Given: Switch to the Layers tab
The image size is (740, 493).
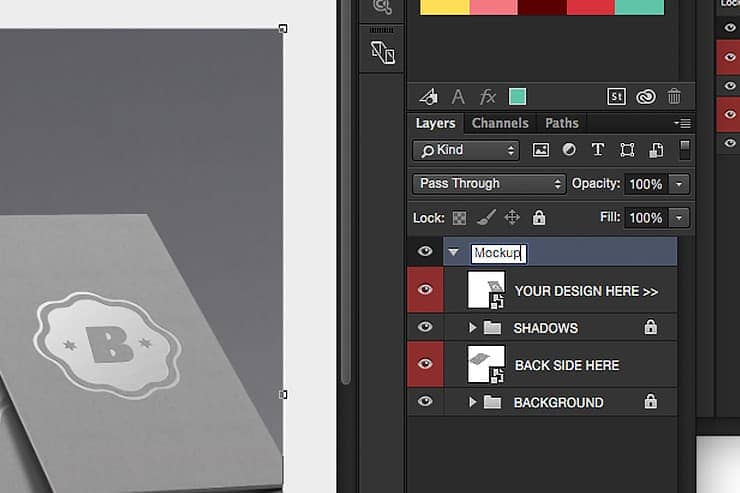Looking at the screenshot, I should pyautogui.click(x=435, y=124).
